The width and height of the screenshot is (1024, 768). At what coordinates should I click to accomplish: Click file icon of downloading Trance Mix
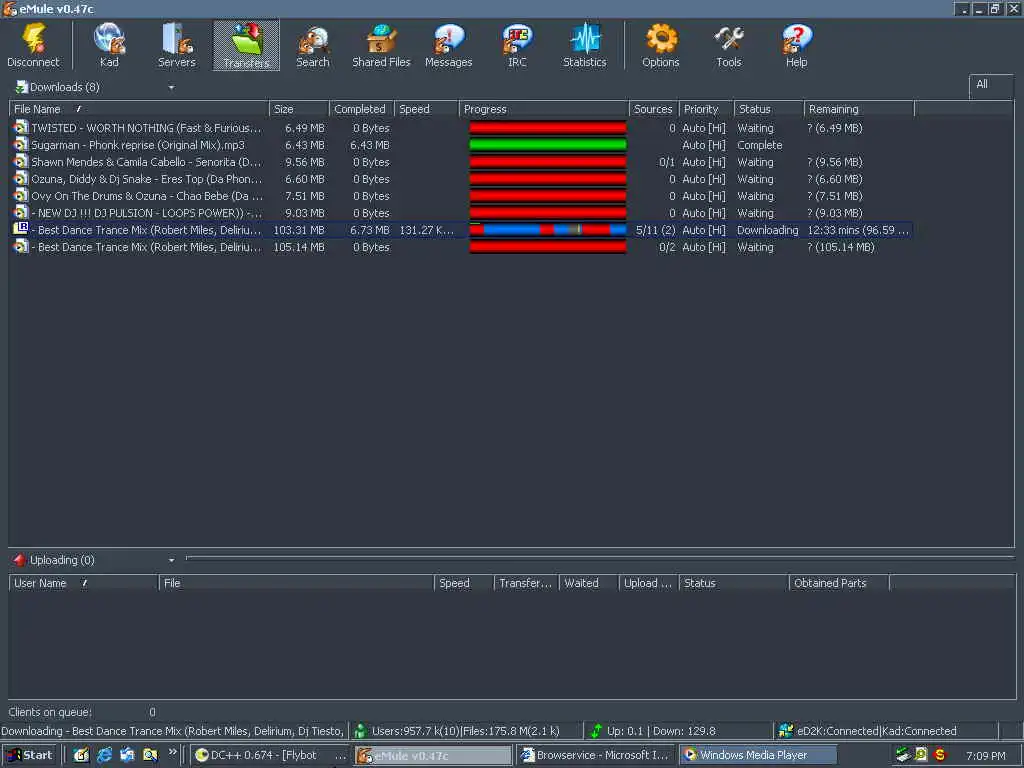point(21,229)
